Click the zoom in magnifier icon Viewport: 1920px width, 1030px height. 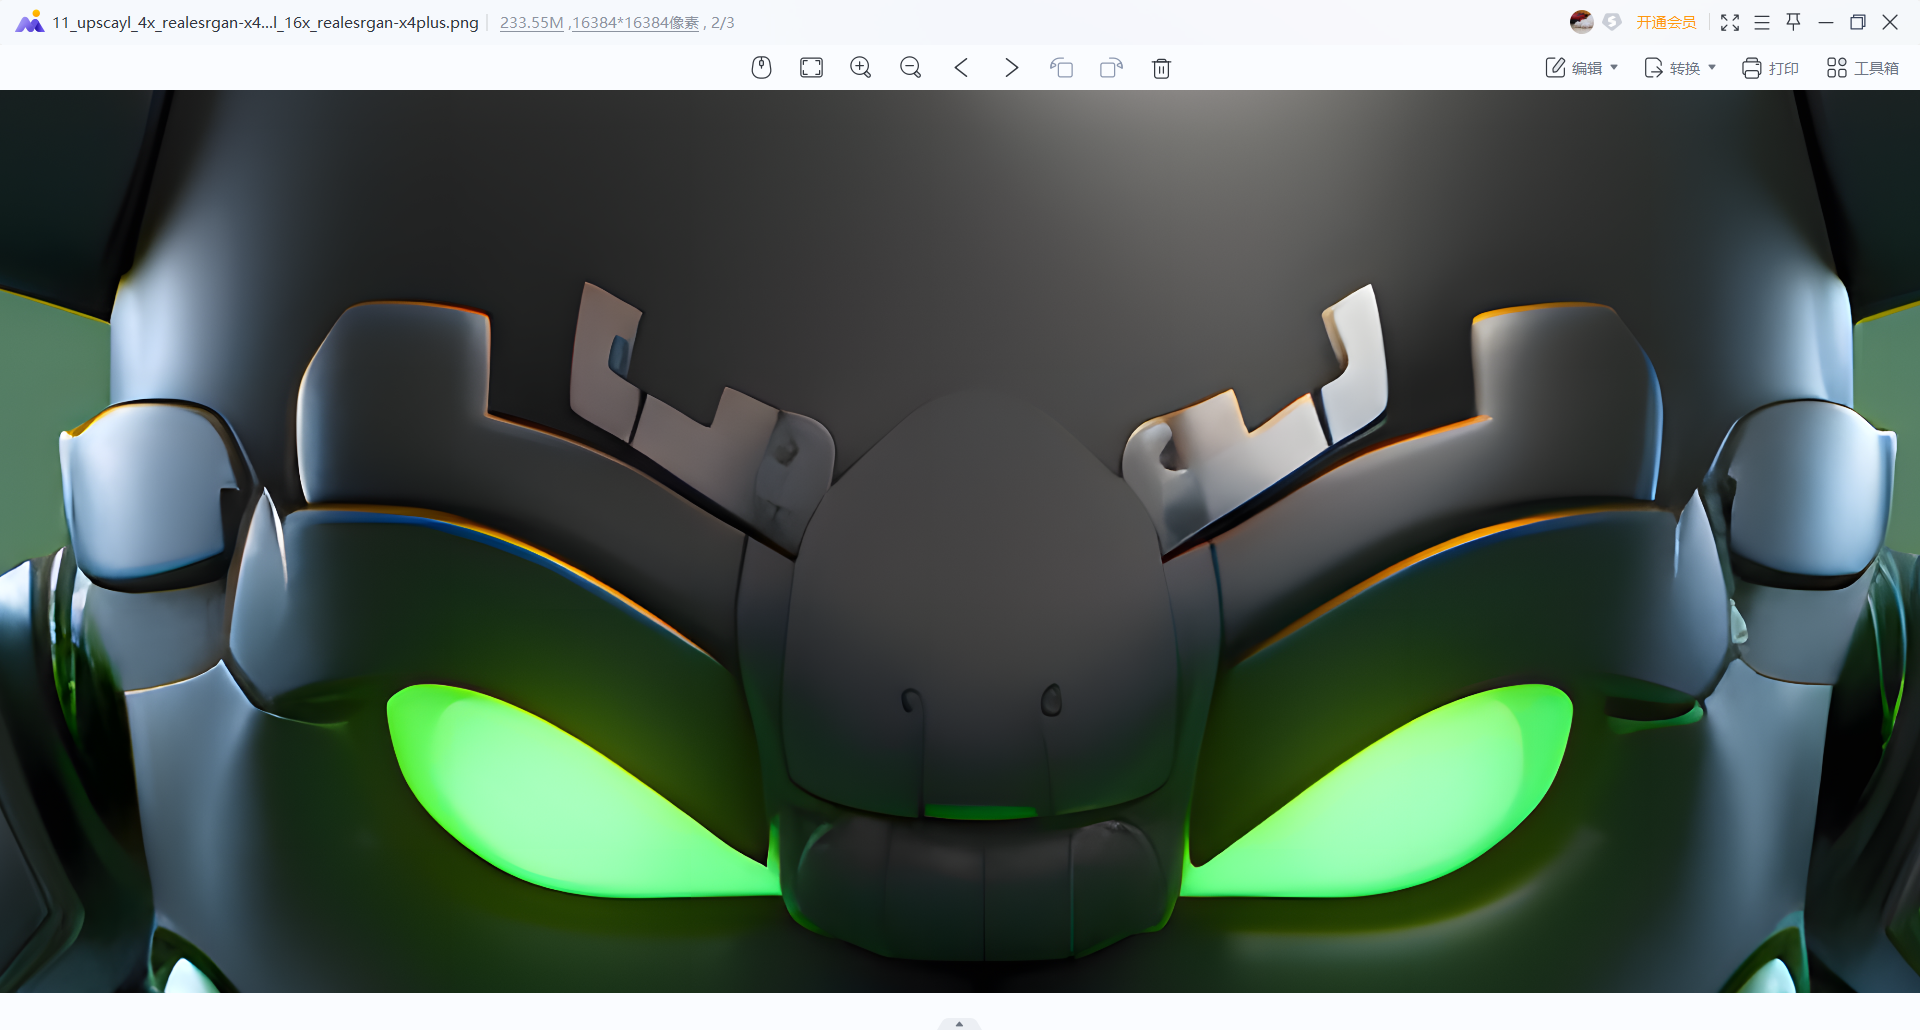[860, 68]
